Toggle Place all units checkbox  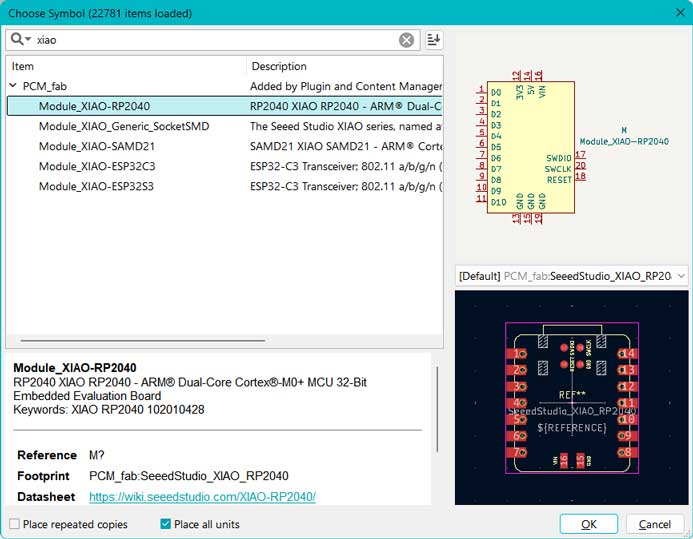coord(165,524)
